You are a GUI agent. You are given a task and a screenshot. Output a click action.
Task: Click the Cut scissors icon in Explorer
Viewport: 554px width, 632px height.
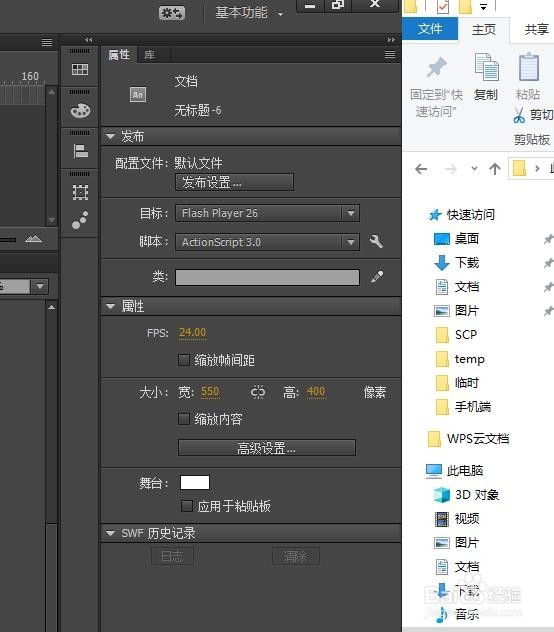pos(519,115)
